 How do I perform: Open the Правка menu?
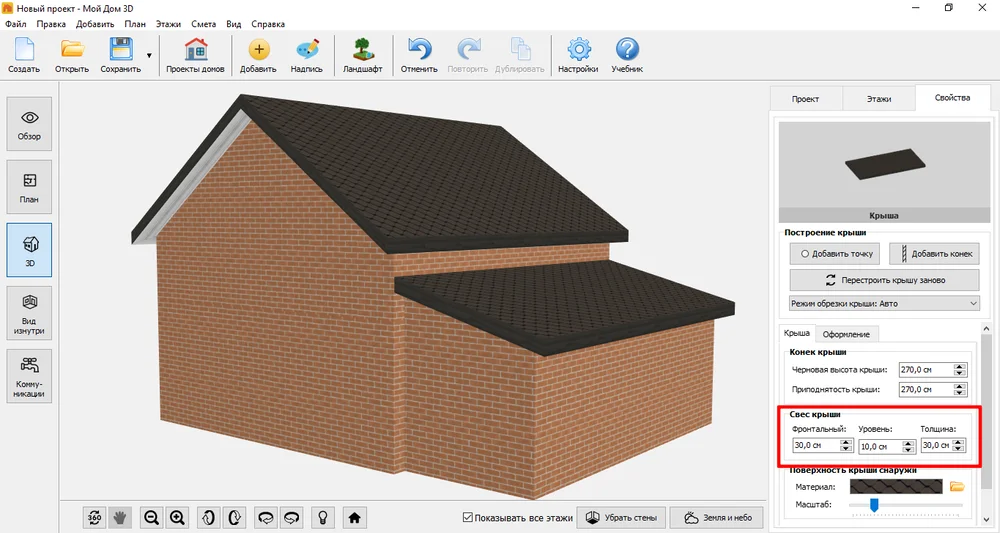(x=51, y=24)
